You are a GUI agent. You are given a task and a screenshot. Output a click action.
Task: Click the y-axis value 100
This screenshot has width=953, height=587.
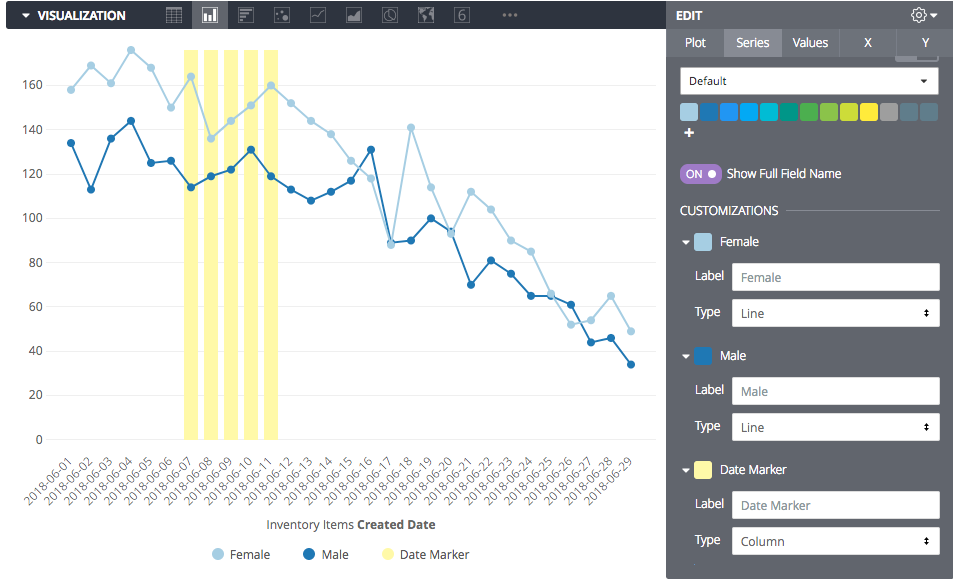click(32, 218)
